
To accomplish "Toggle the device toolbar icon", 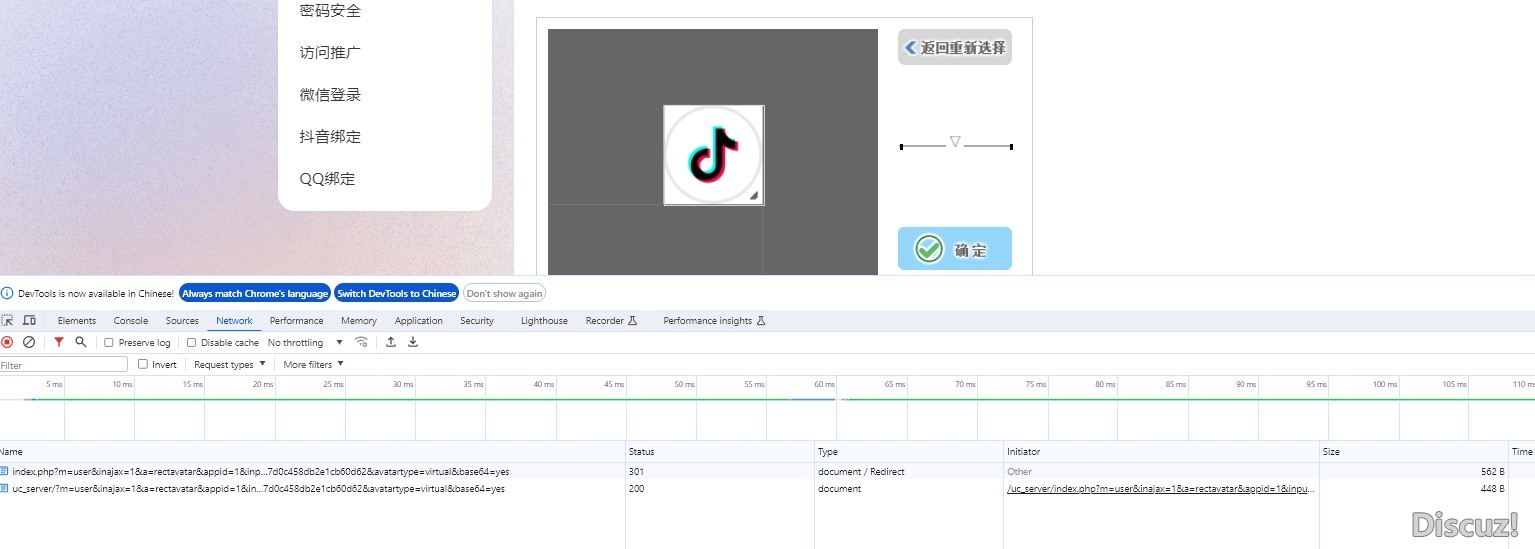I will (x=29, y=321).
